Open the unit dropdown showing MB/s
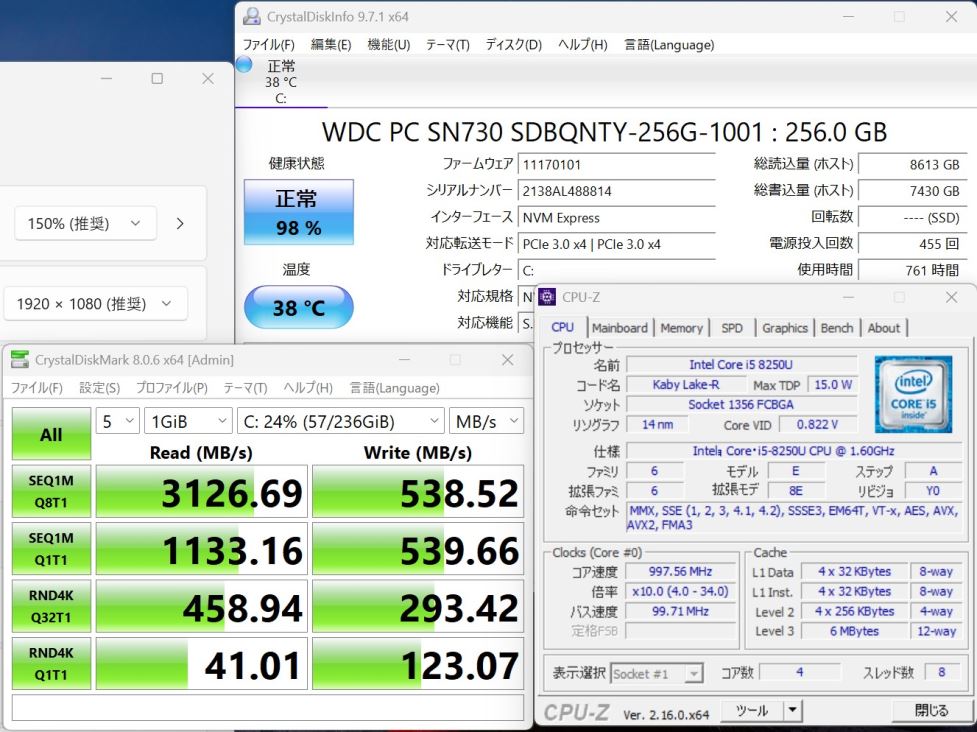The width and height of the screenshot is (977, 732). (x=486, y=421)
